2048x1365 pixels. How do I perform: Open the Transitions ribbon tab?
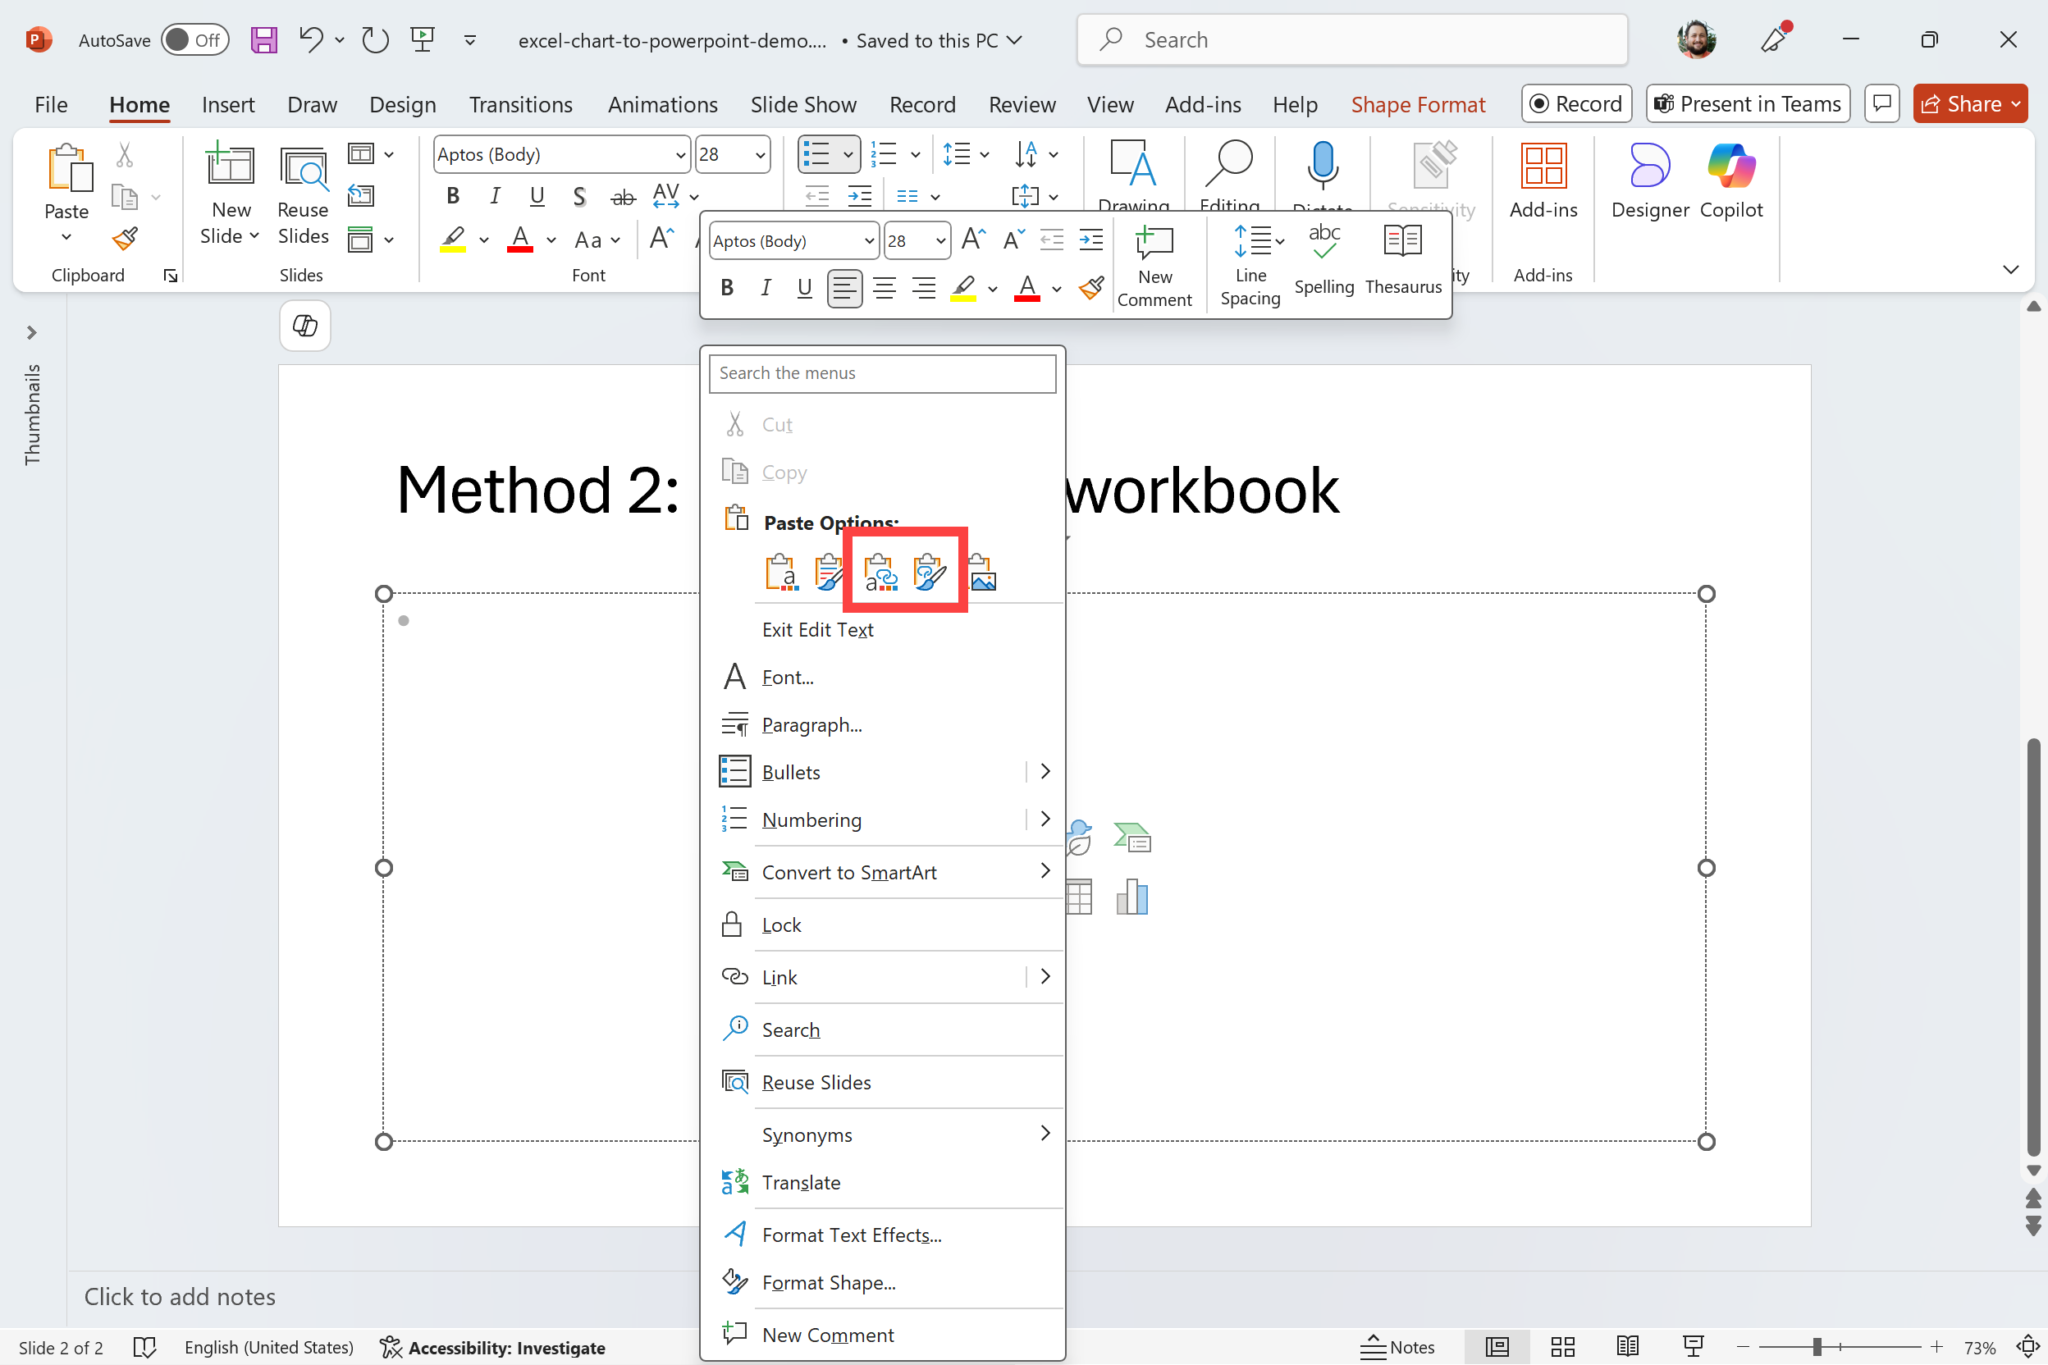click(520, 104)
